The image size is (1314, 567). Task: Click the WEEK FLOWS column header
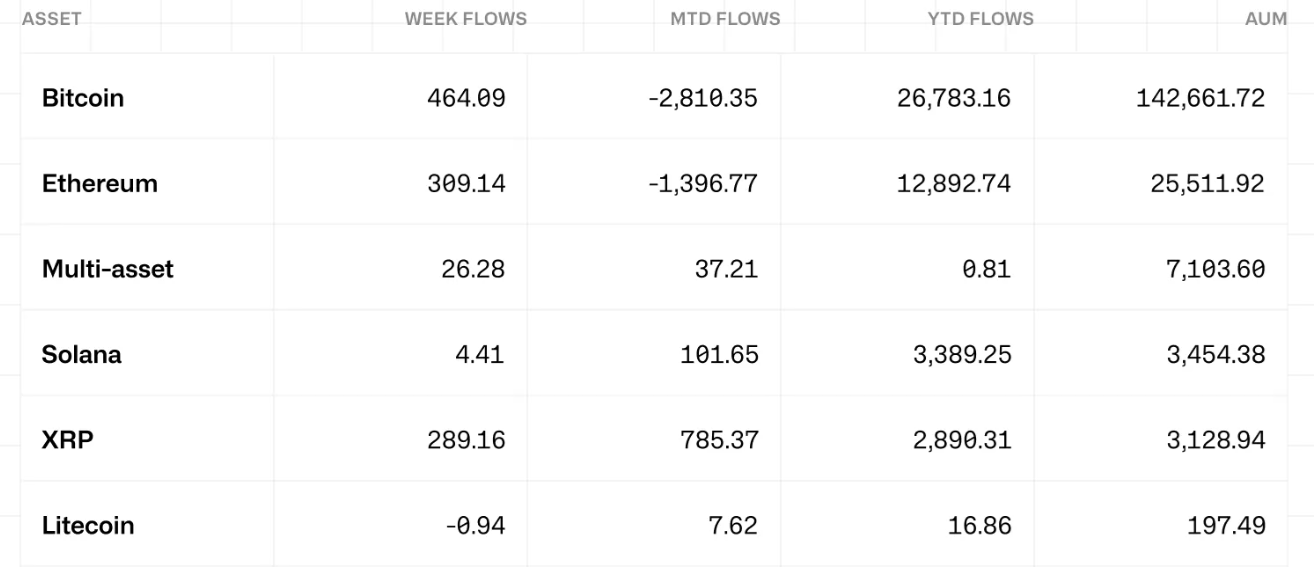pyautogui.click(x=466, y=19)
